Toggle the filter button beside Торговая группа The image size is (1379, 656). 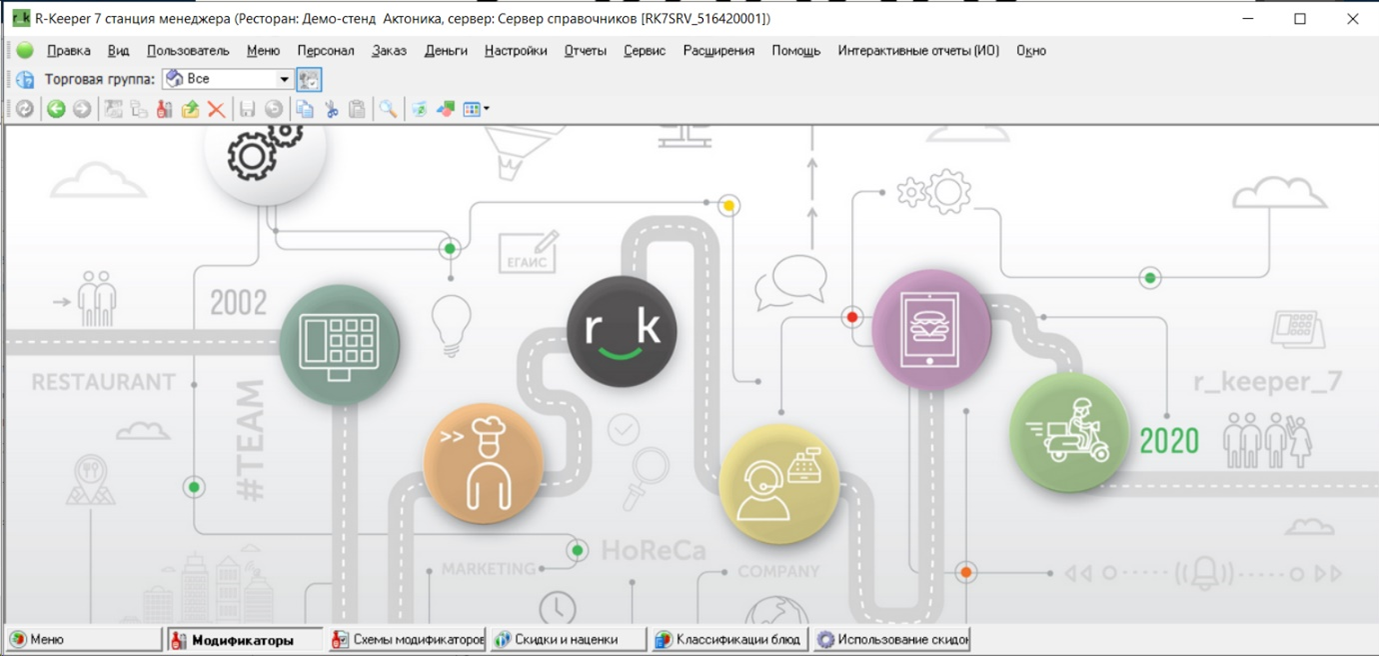(x=309, y=79)
